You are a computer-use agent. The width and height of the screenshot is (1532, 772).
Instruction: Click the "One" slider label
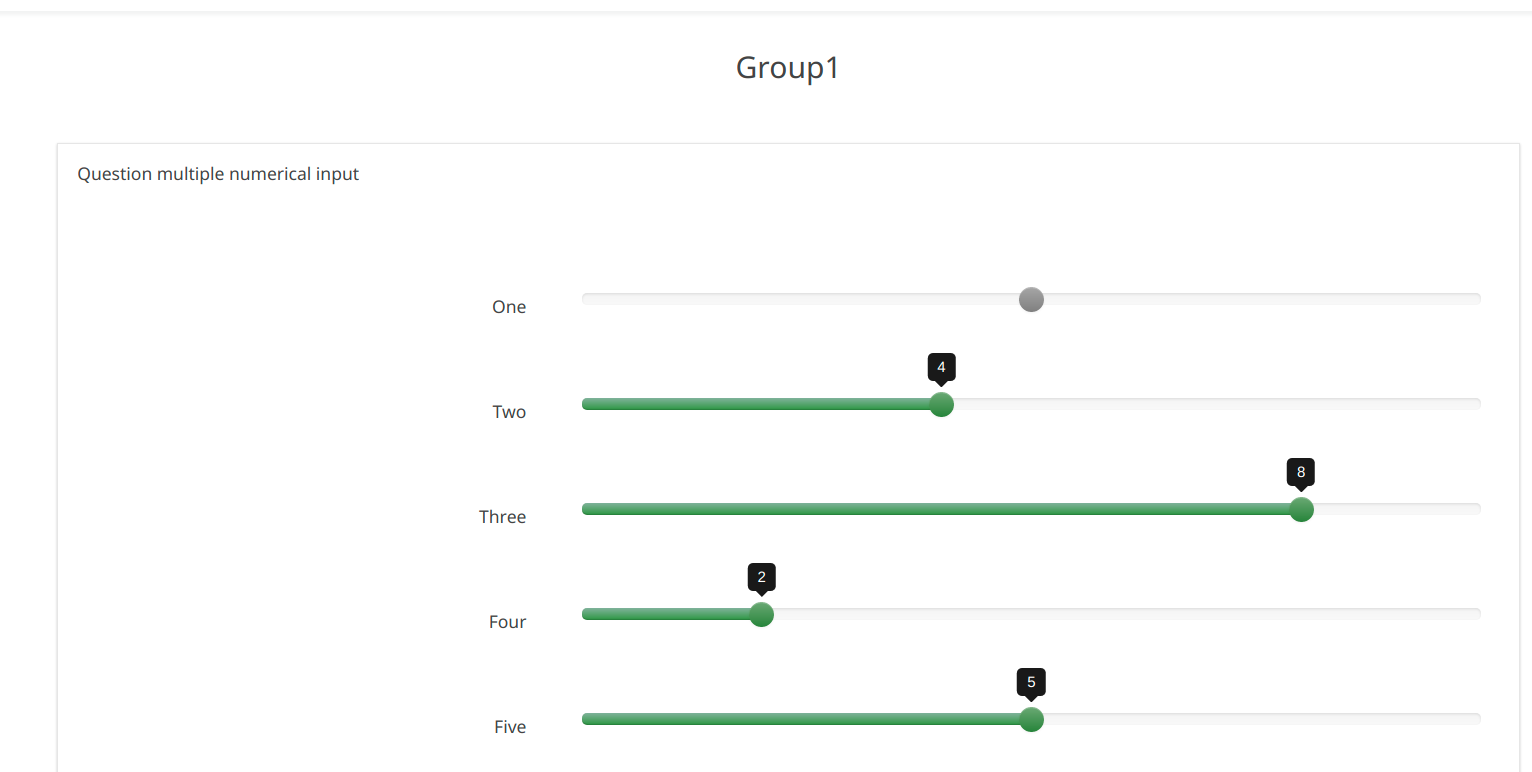tap(508, 307)
